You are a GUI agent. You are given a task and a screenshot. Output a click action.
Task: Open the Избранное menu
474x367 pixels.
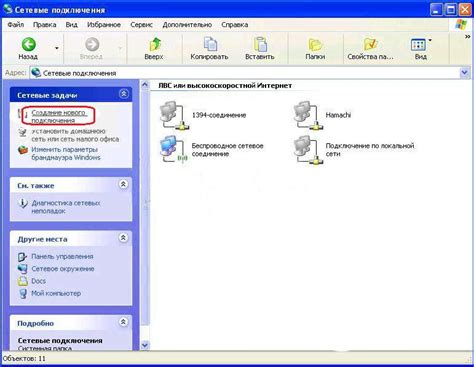(104, 25)
